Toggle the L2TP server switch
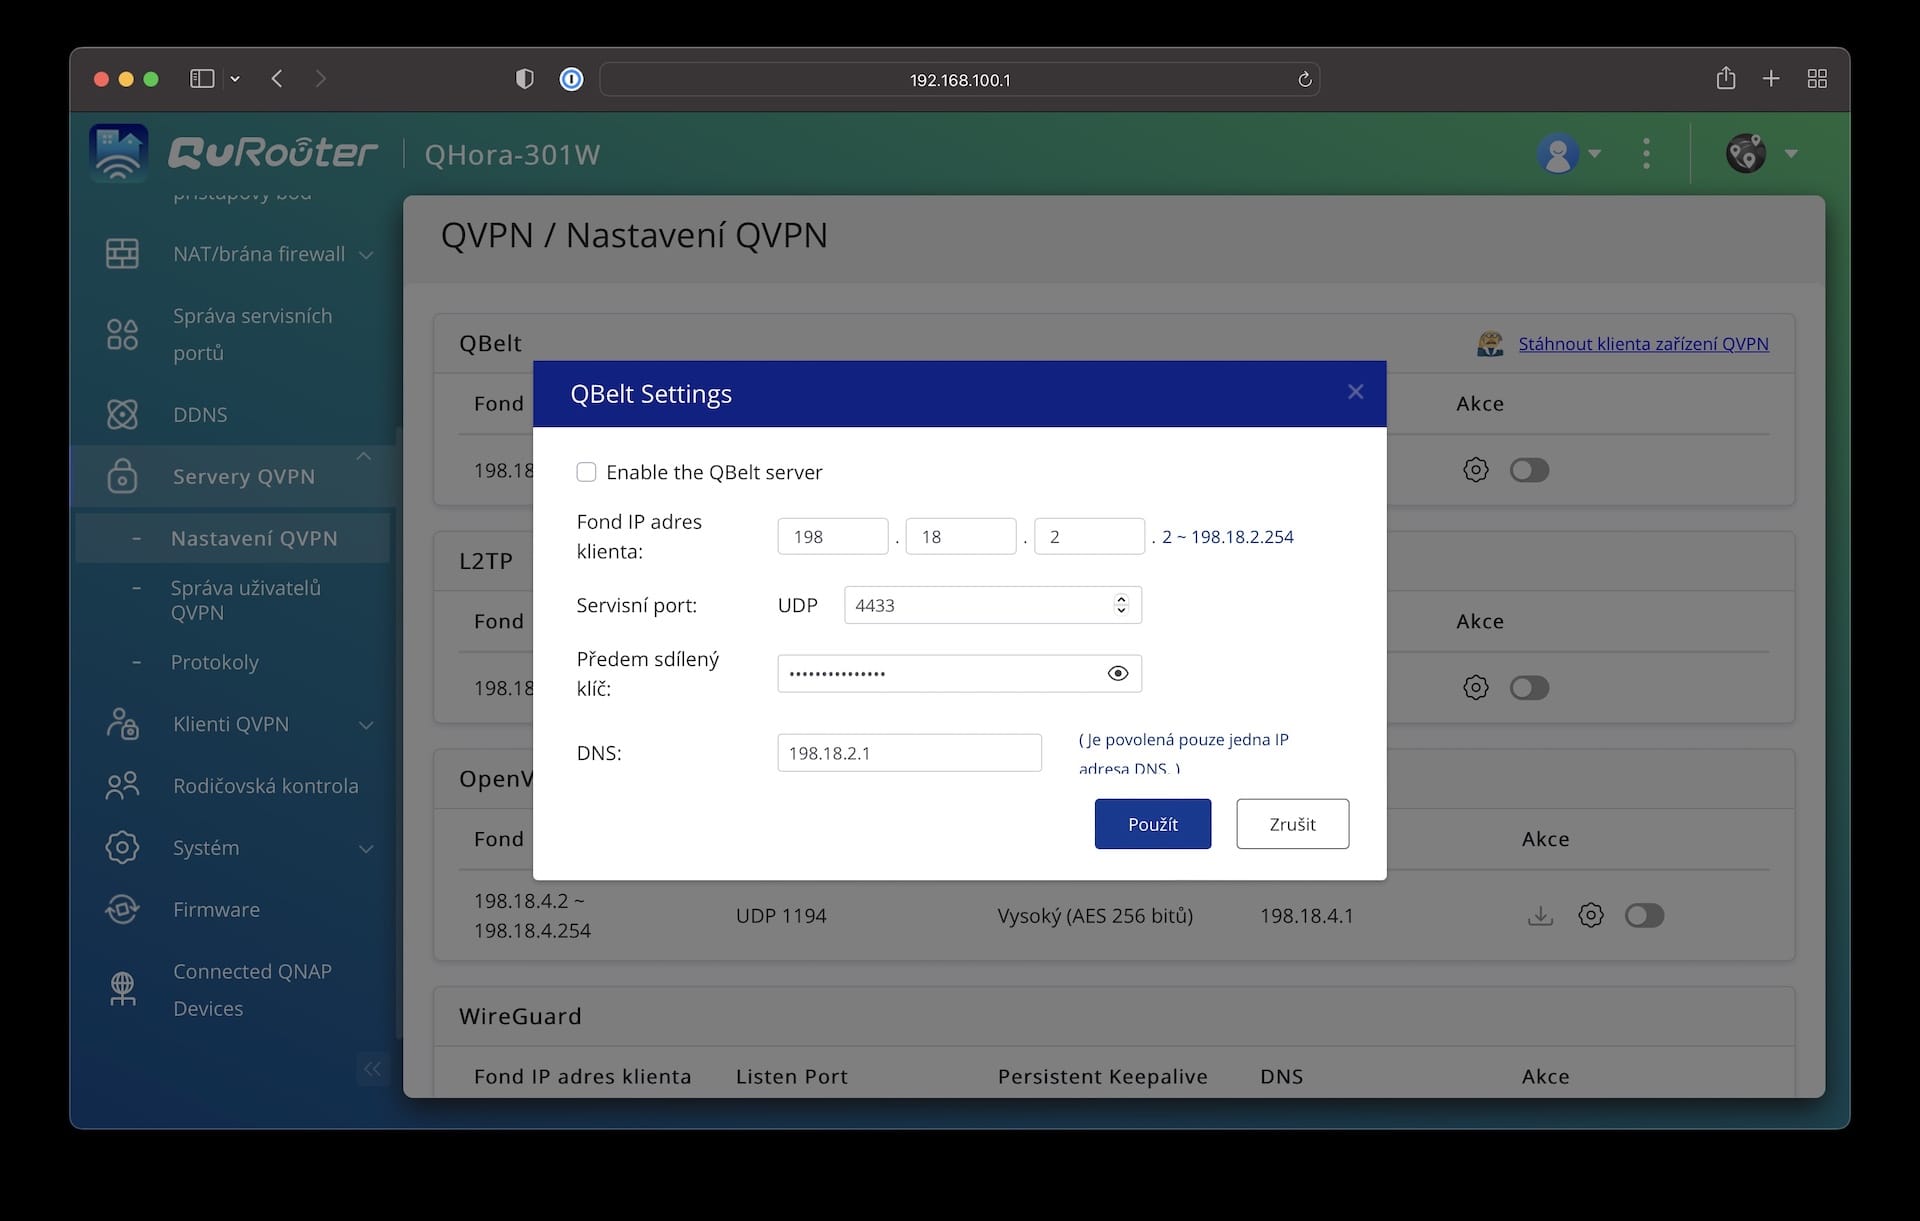The height and width of the screenshot is (1221, 1920). [x=1529, y=688]
